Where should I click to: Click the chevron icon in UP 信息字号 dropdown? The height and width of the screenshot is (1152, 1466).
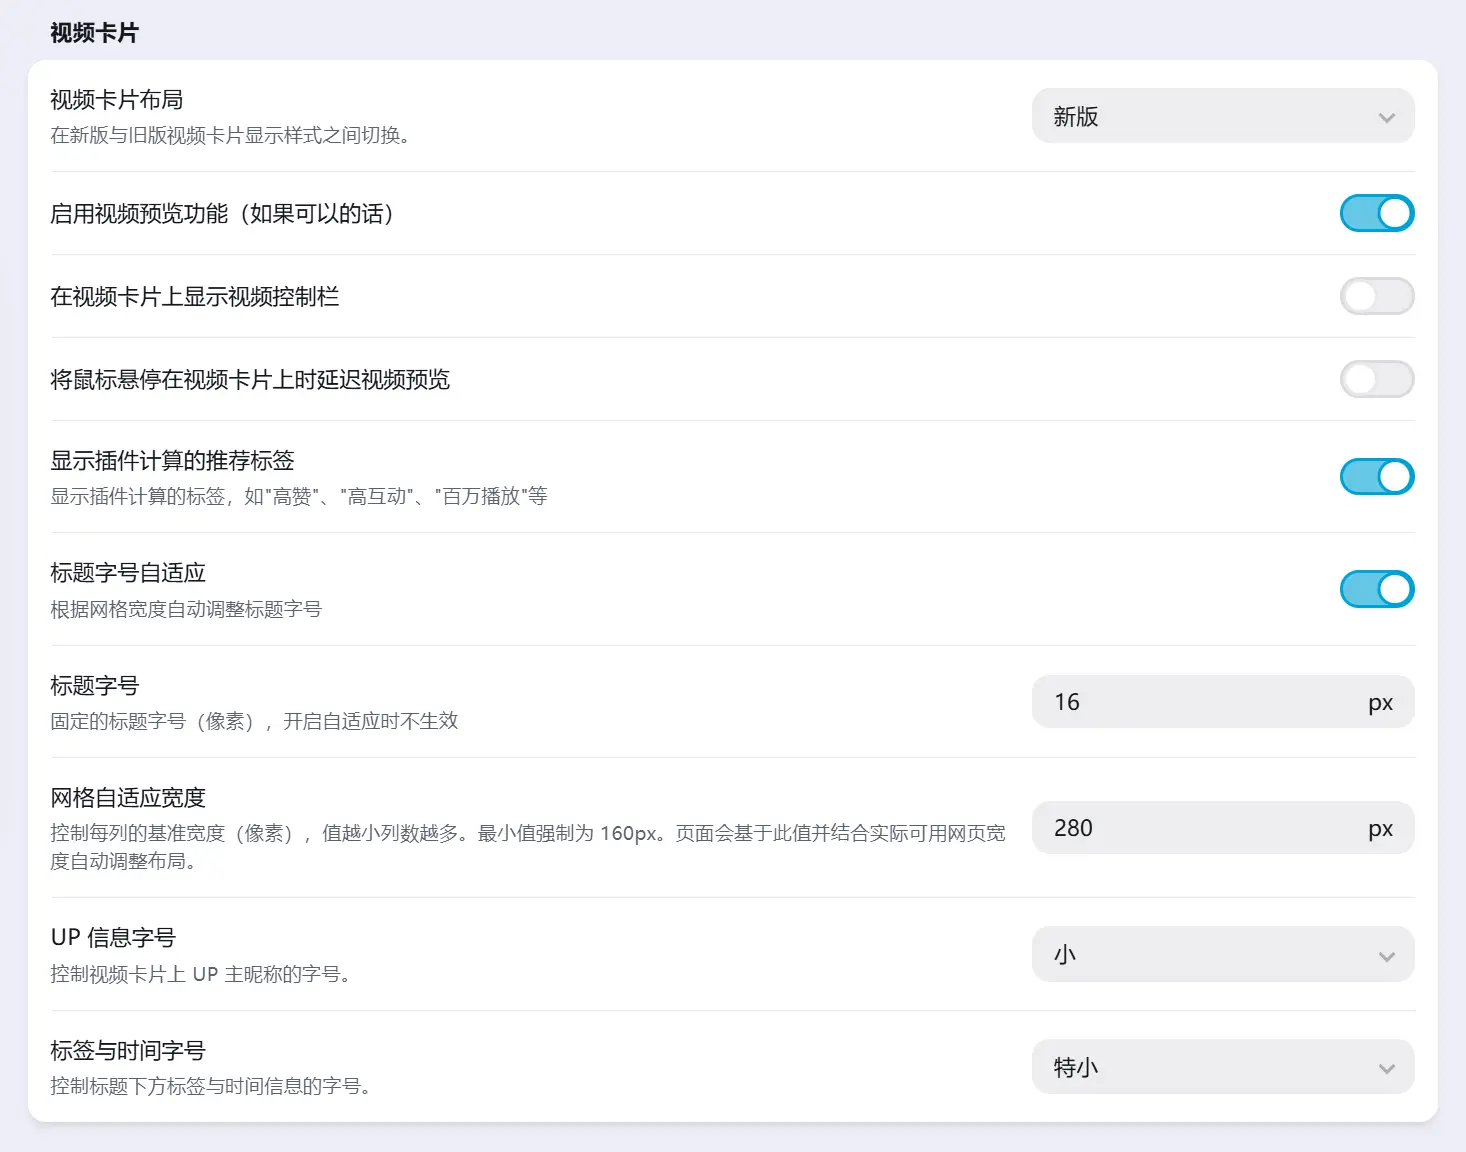click(1386, 956)
